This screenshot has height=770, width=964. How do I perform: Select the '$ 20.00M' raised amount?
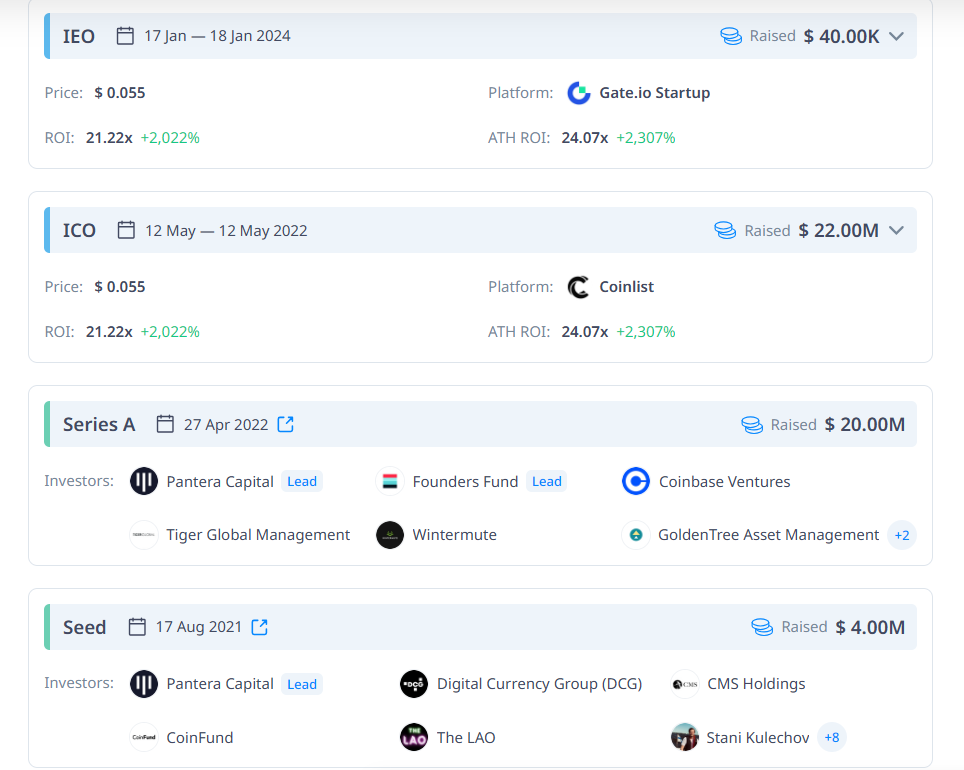865,424
